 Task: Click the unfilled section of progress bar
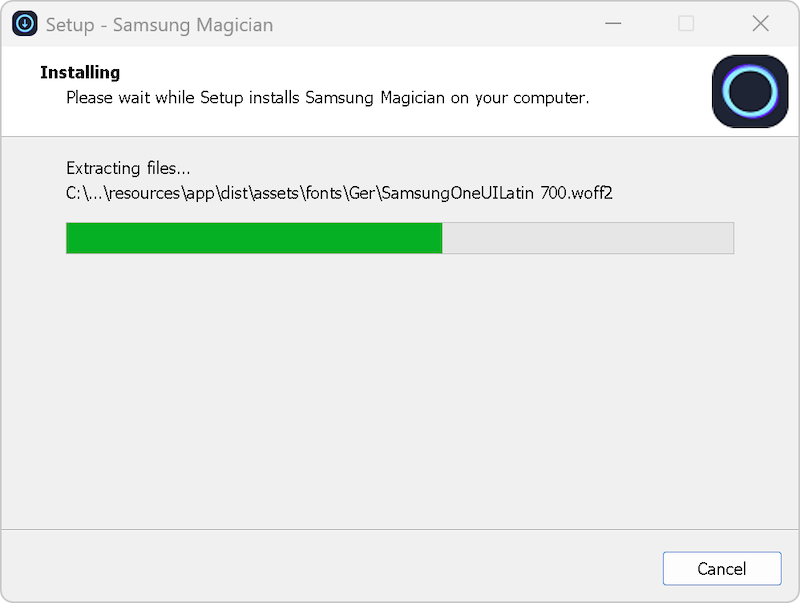coord(590,238)
